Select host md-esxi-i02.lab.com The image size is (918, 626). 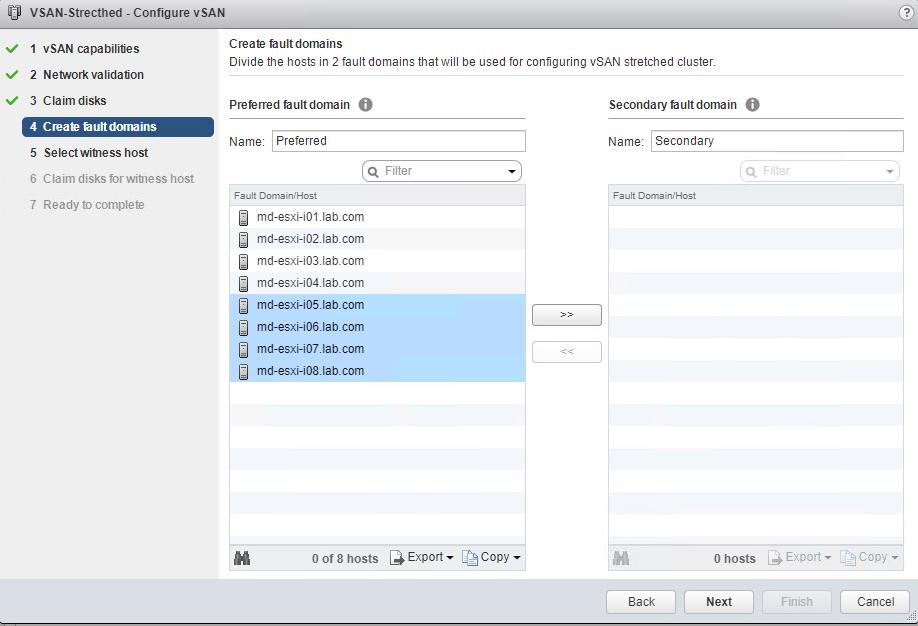377,240
